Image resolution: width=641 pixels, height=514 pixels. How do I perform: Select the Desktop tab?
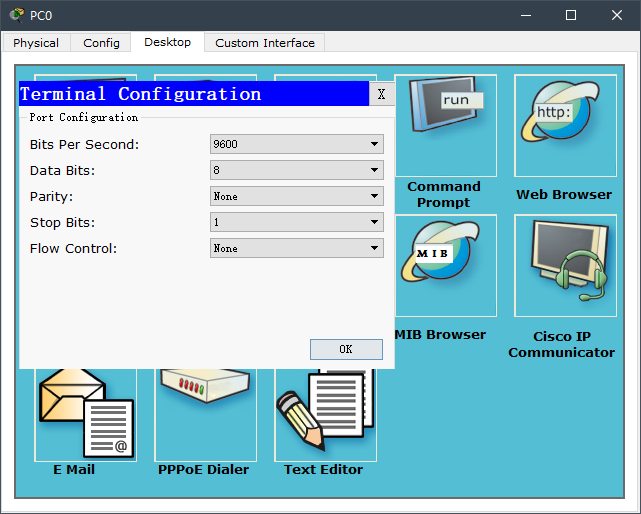click(167, 42)
